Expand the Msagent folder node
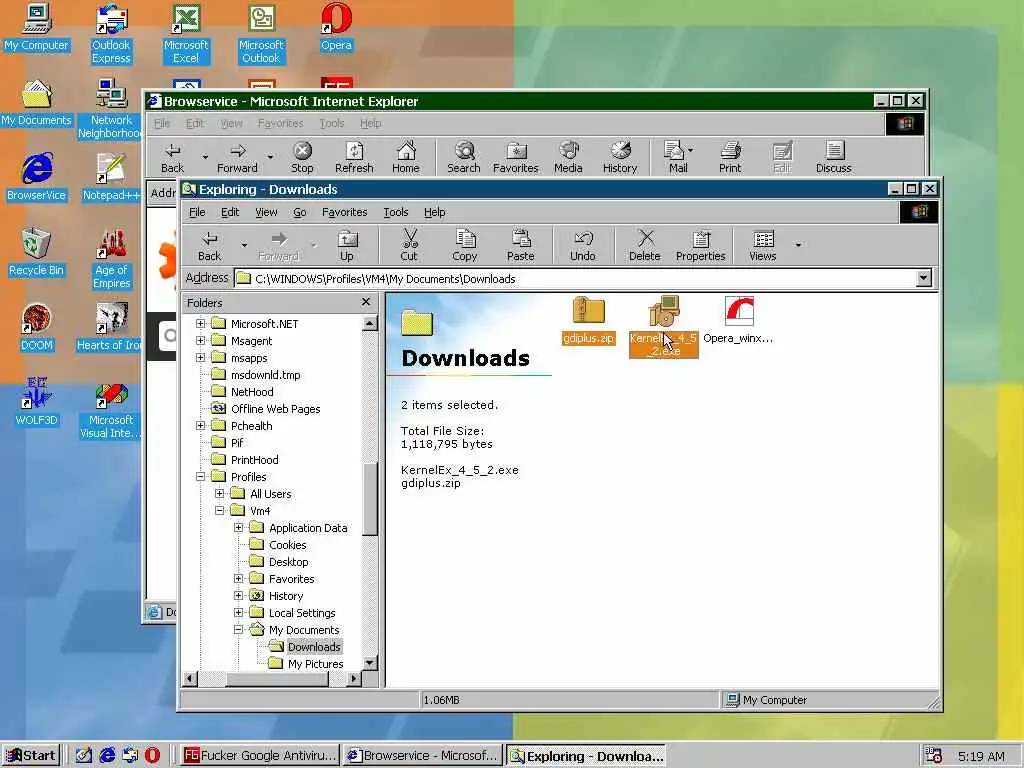 200,341
